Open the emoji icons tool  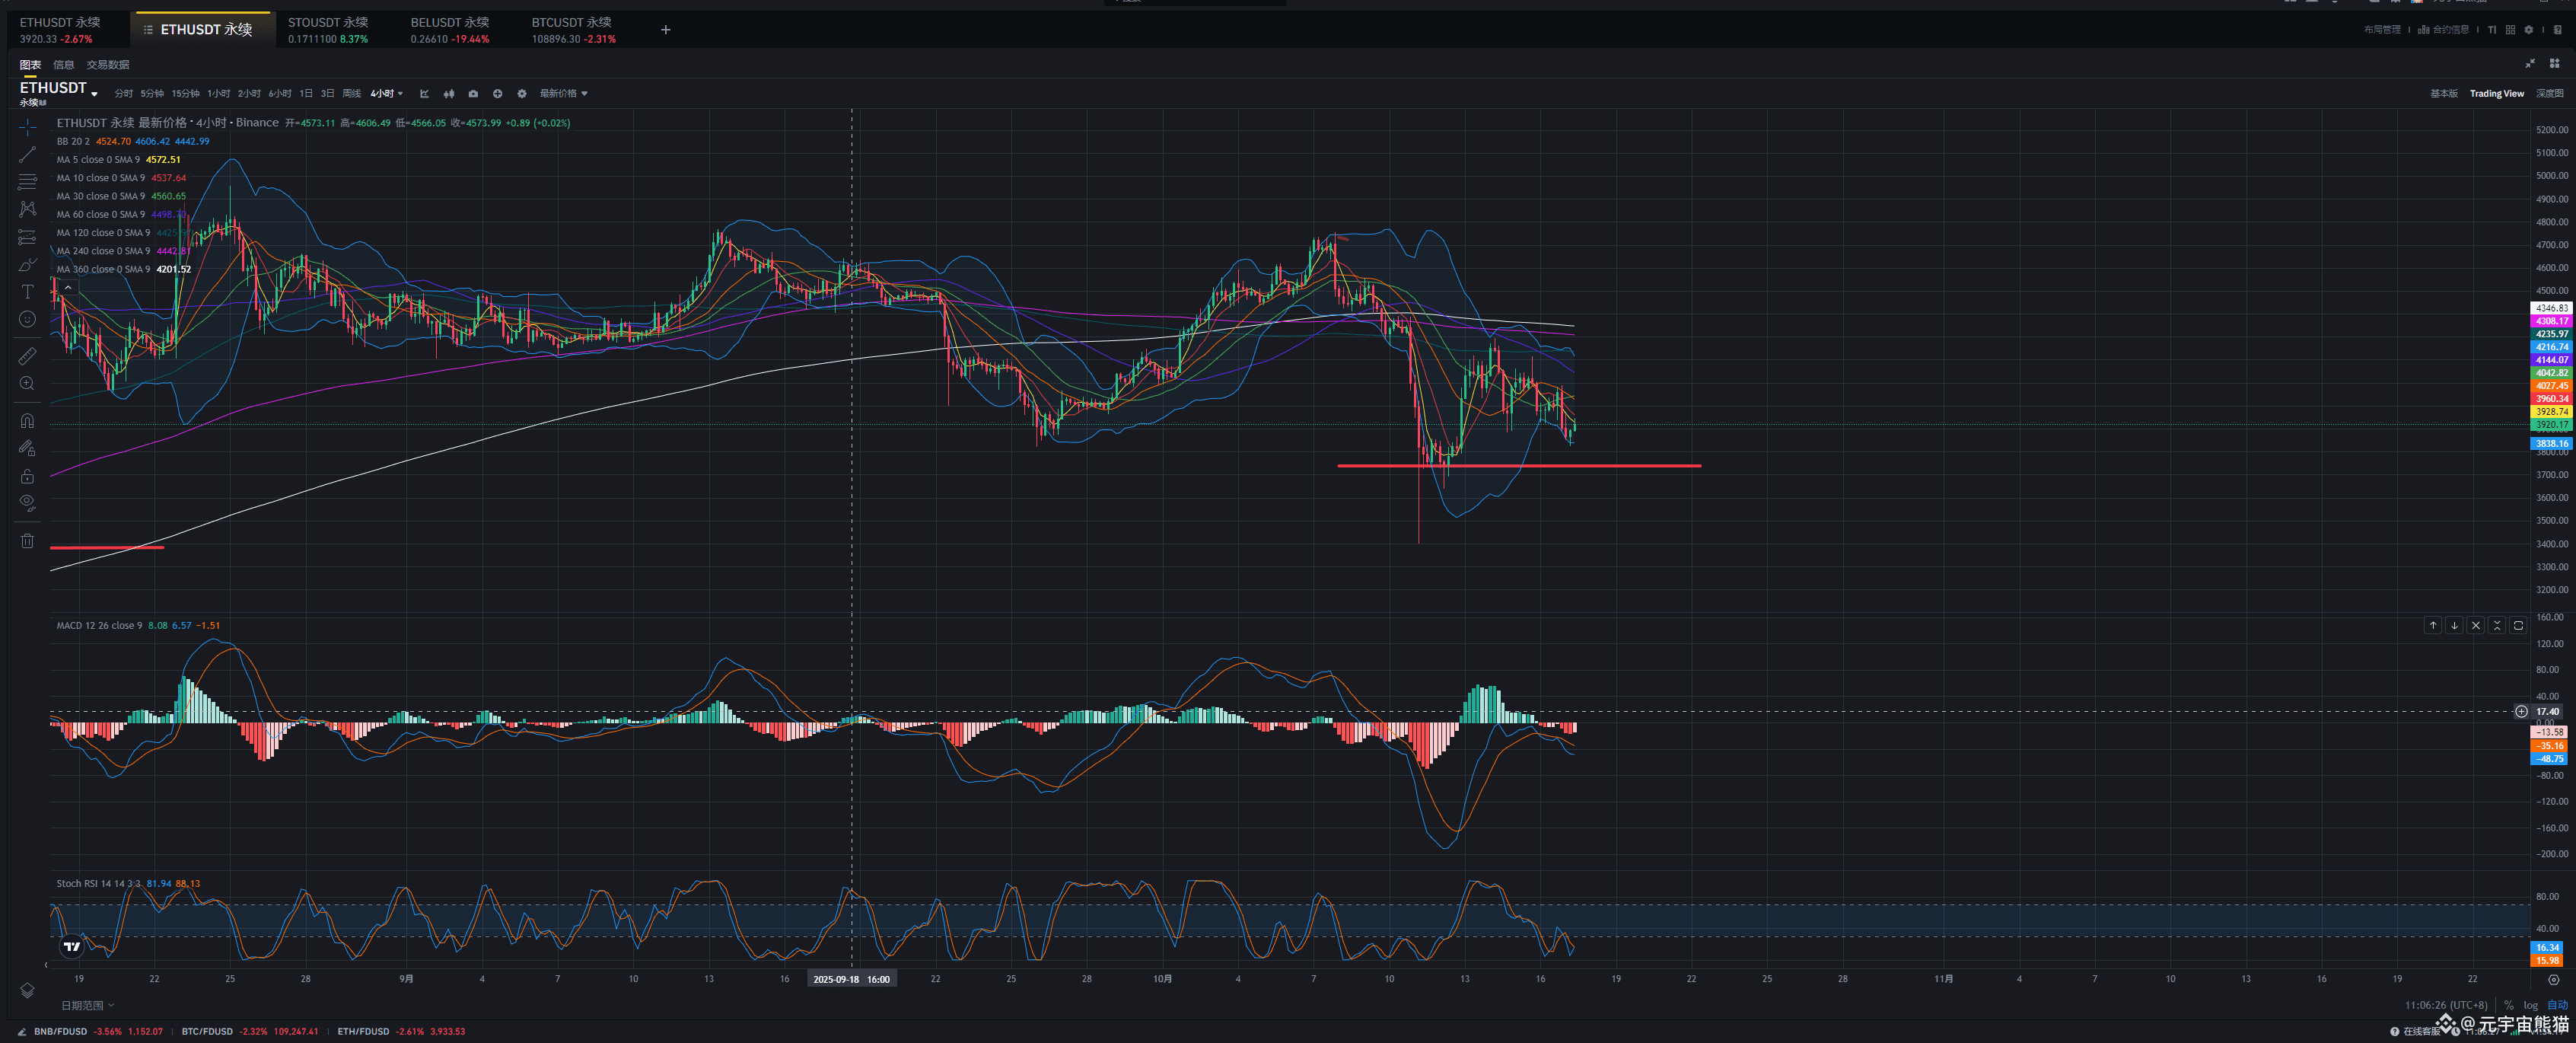click(27, 319)
